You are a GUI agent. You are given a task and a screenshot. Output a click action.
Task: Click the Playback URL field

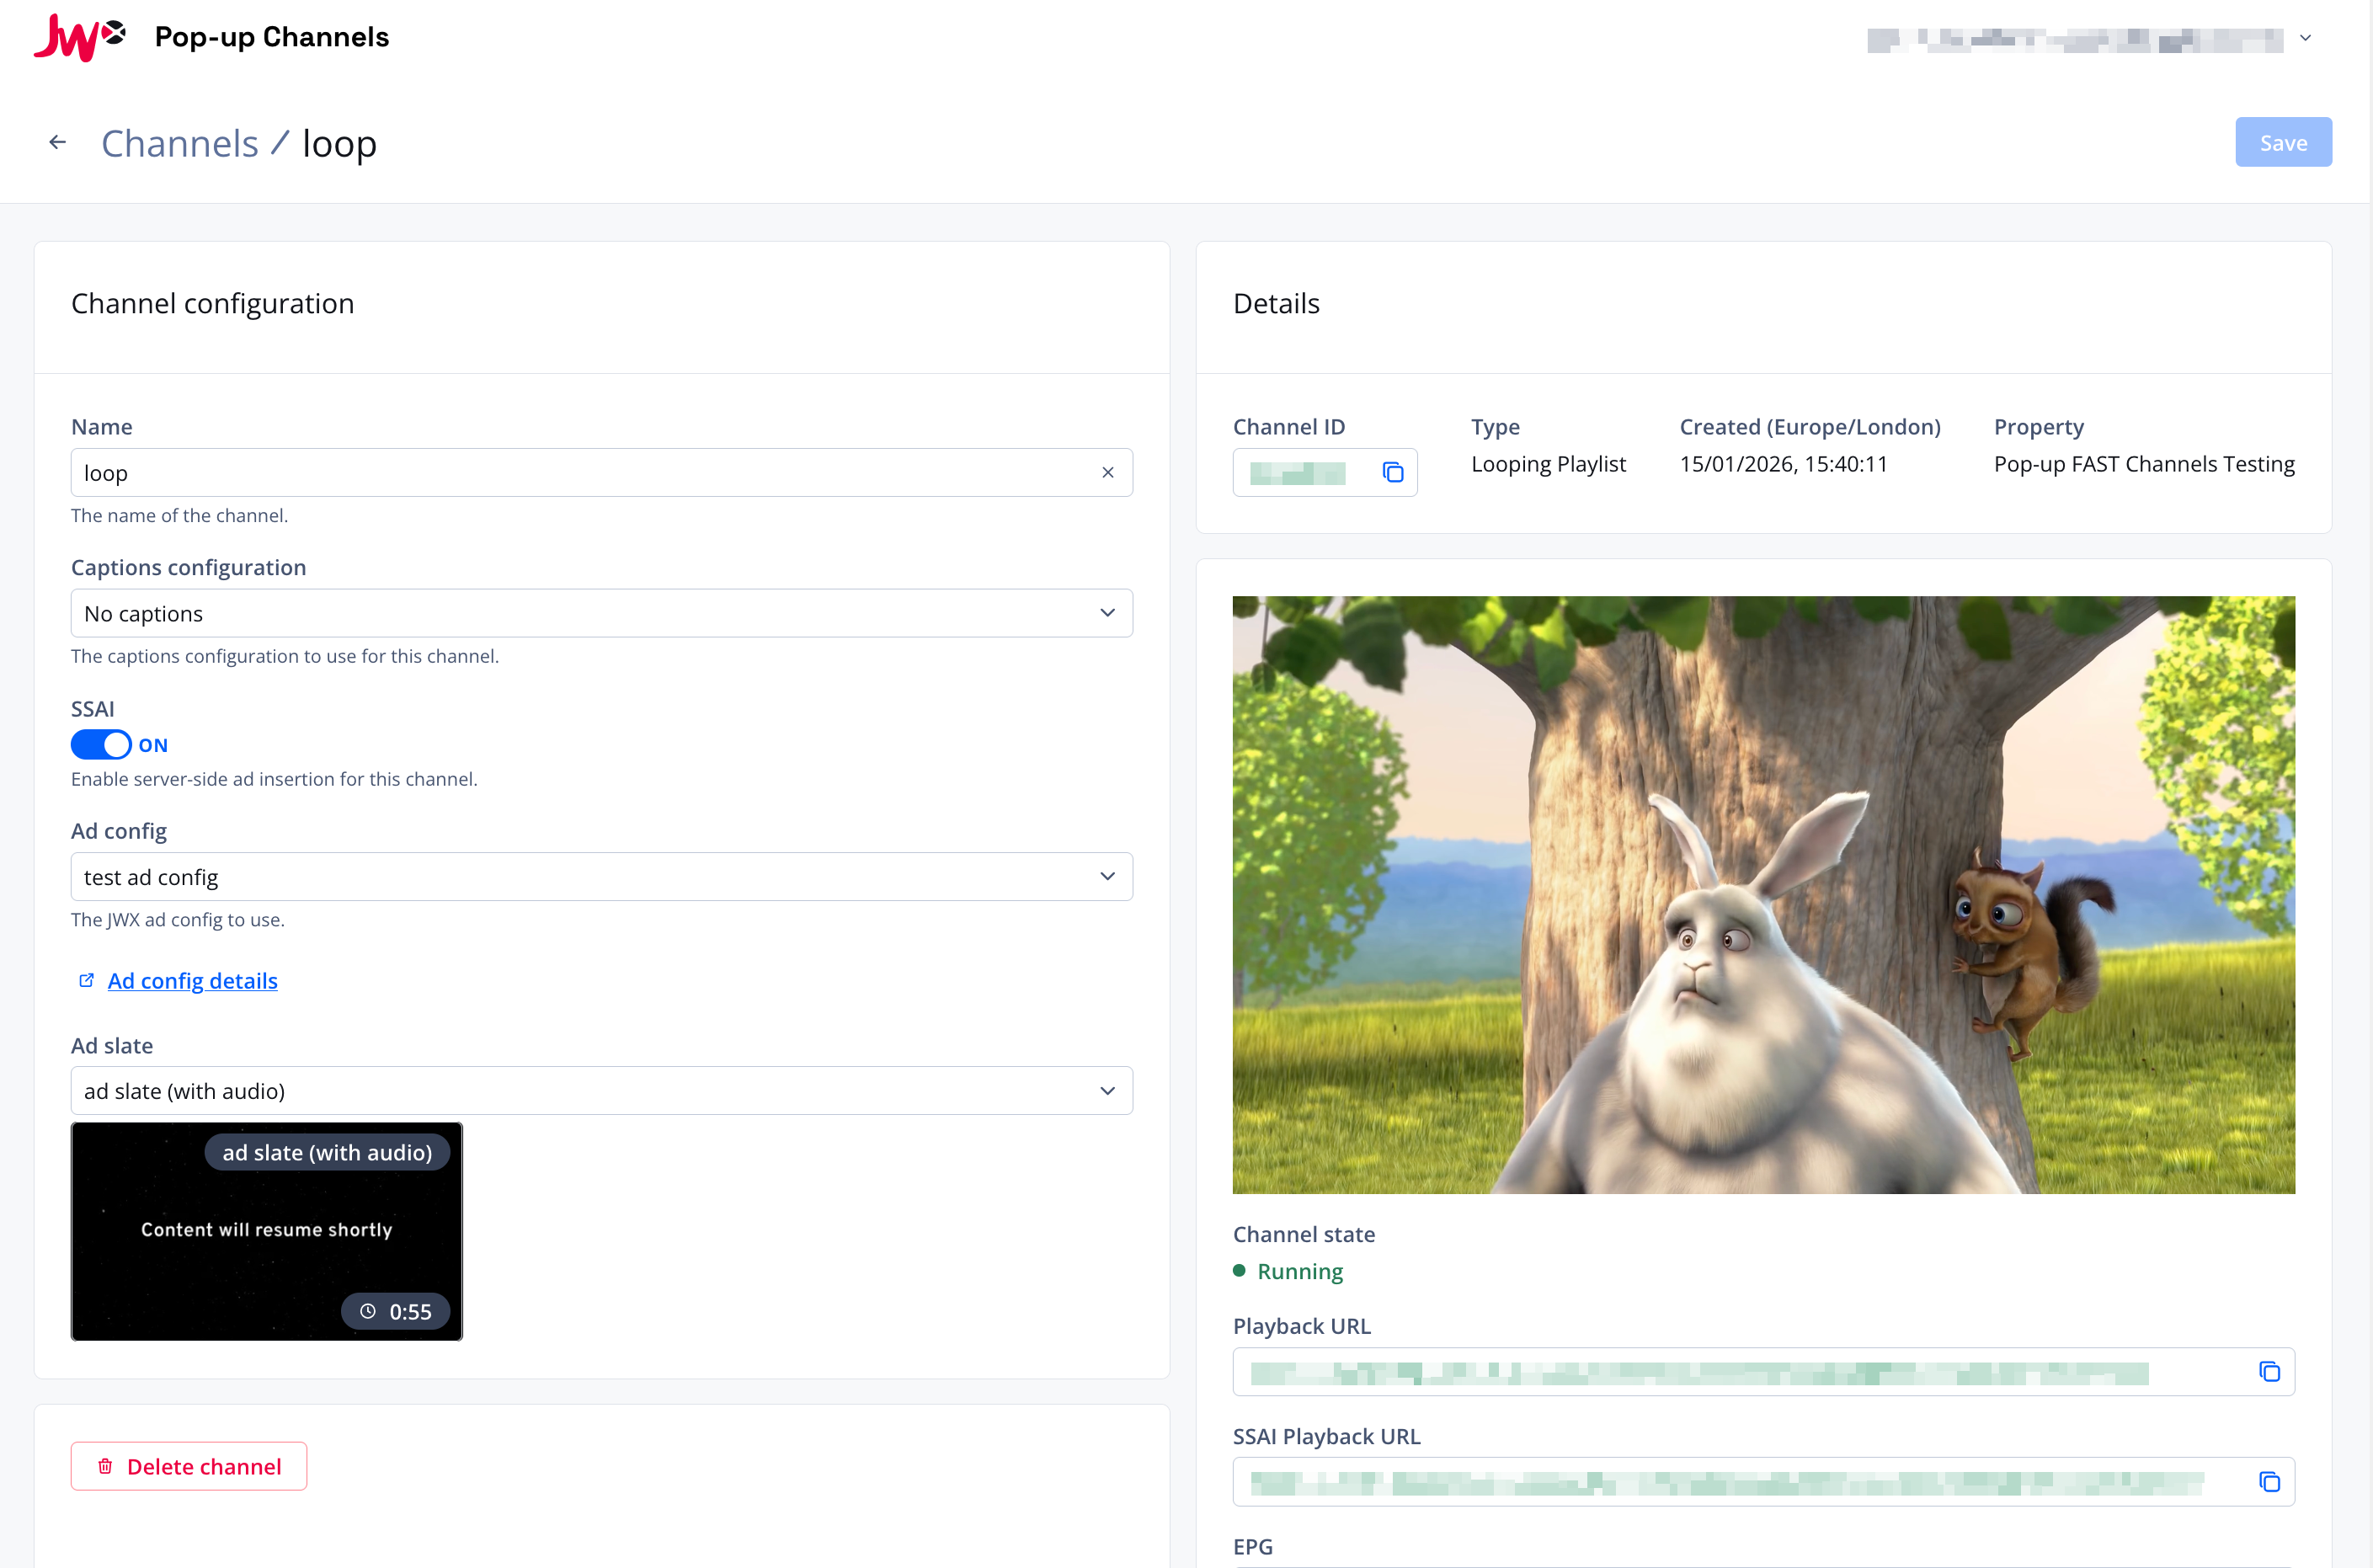point(1764,1372)
